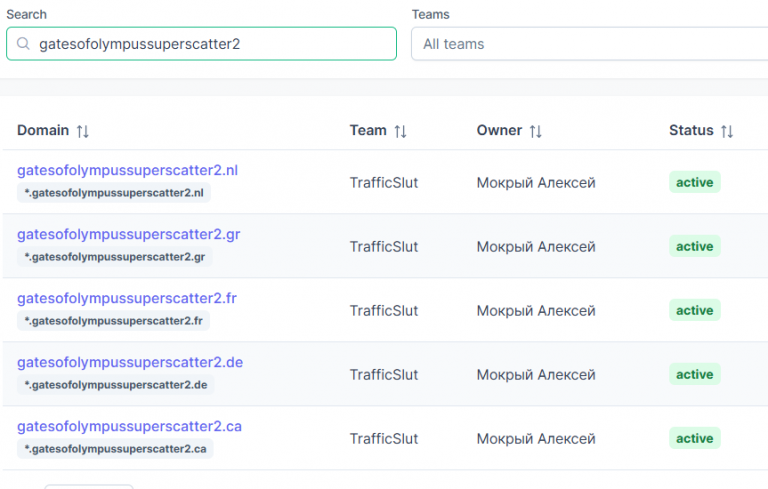The height and width of the screenshot is (489, 768).
Task: Click the *.gatesofolympussuperscatter2.de wildcard tag
Action: point(116,385)
